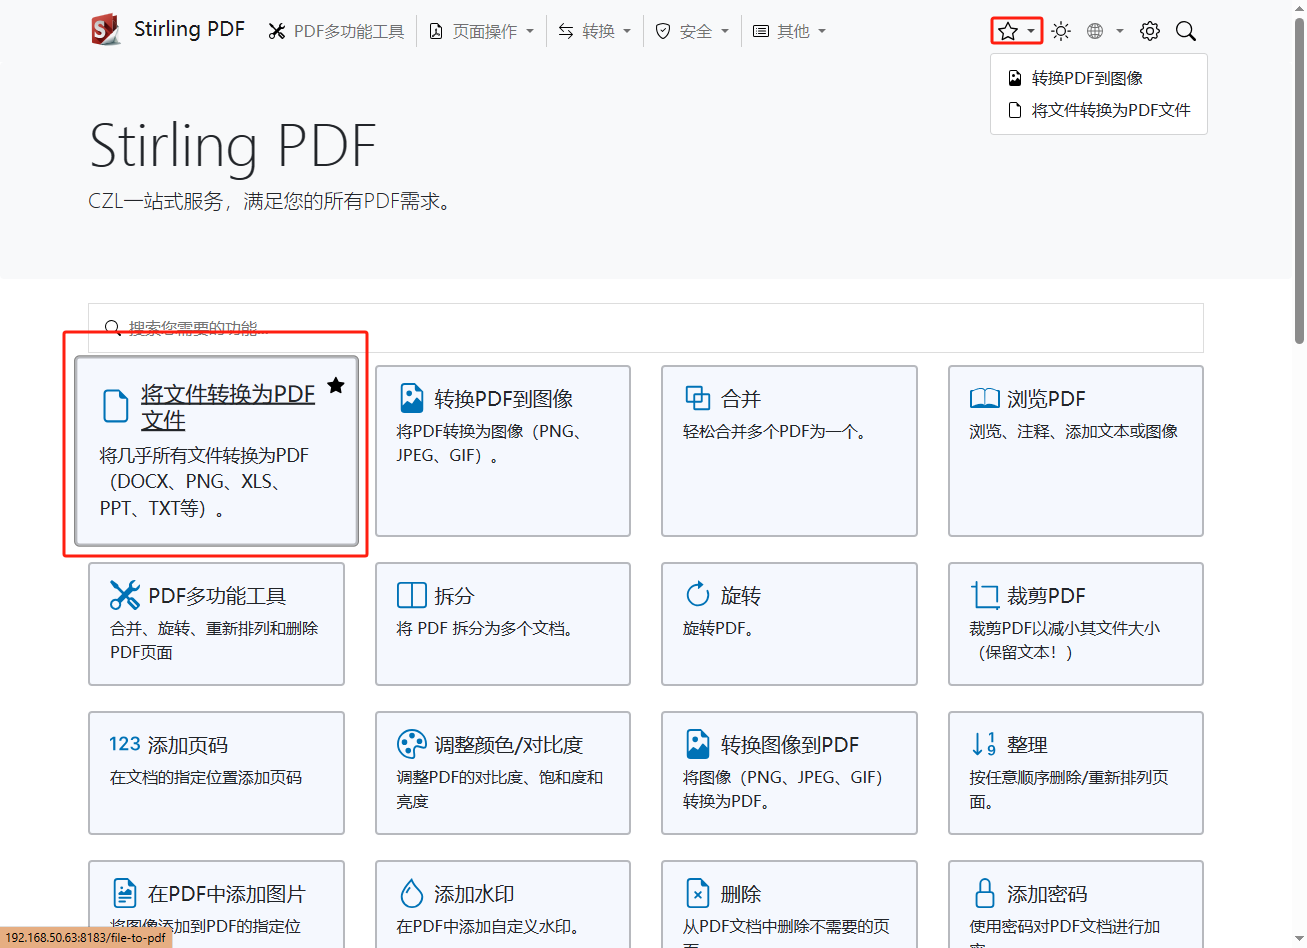Click the Stirling PDF brand name text

coord(189,29)
